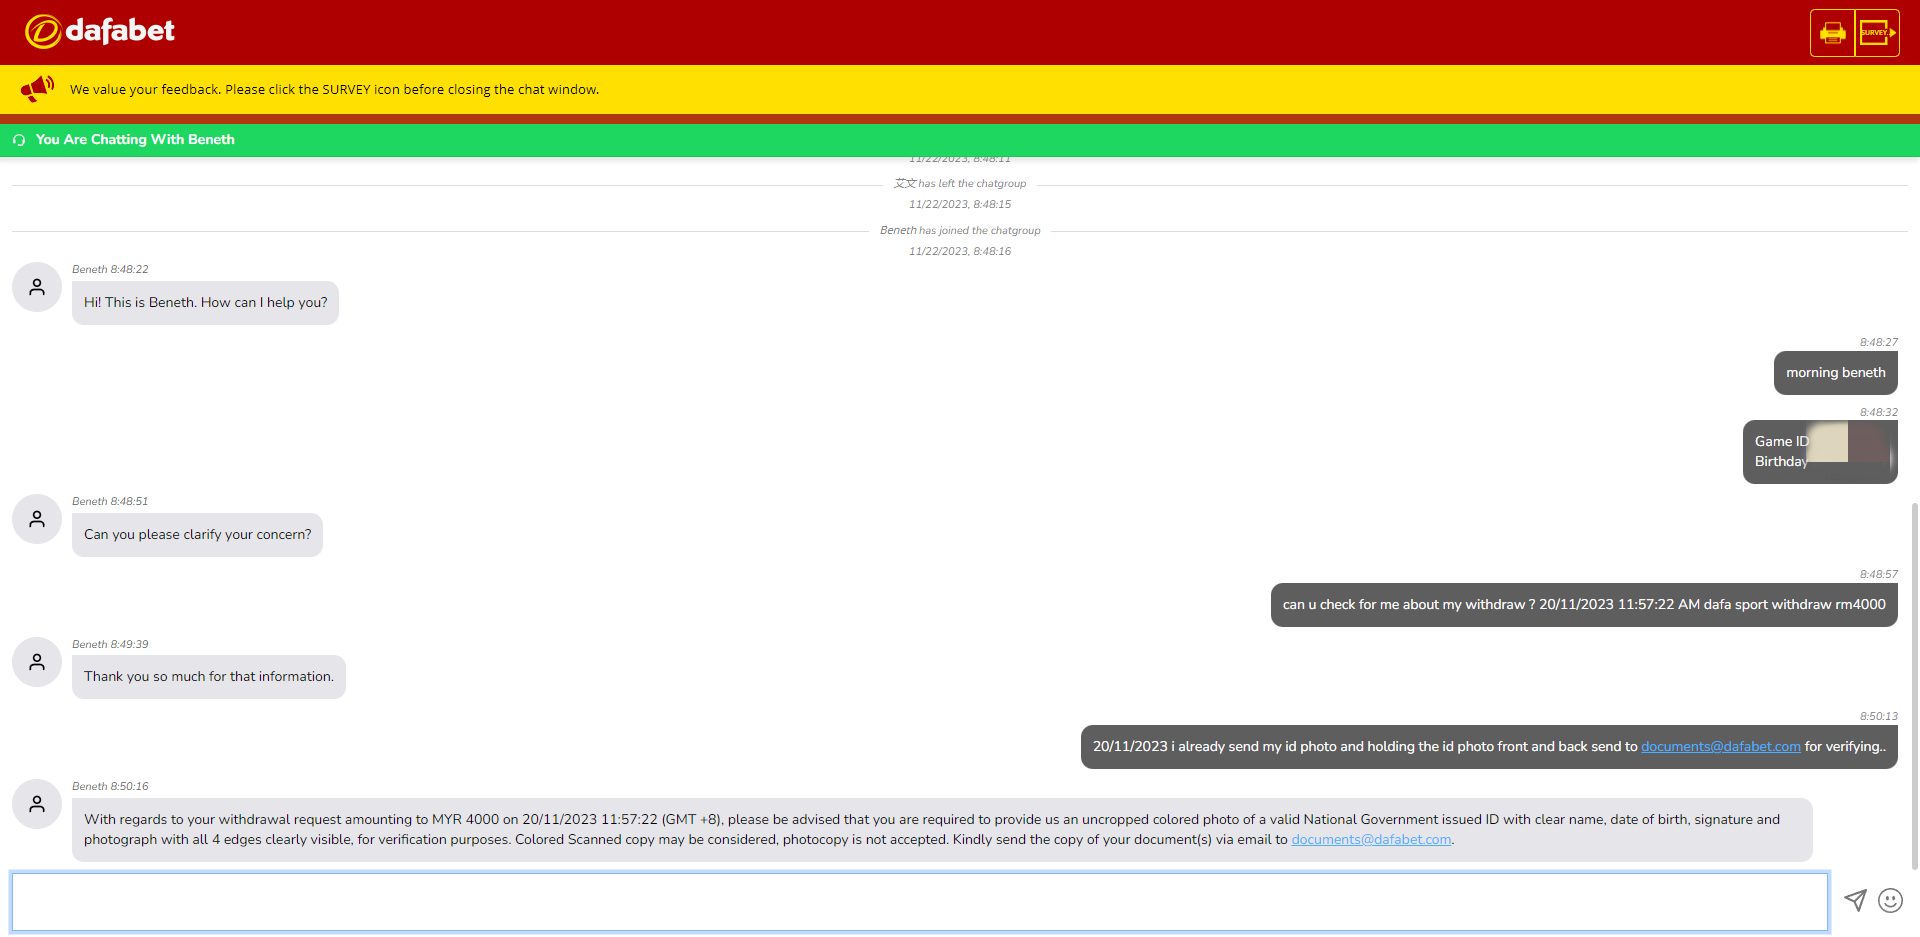Click avatar beside withdrawal request reply
Image resolution: width=1920 pixels, height=937 pixels.
pos(37,804)
